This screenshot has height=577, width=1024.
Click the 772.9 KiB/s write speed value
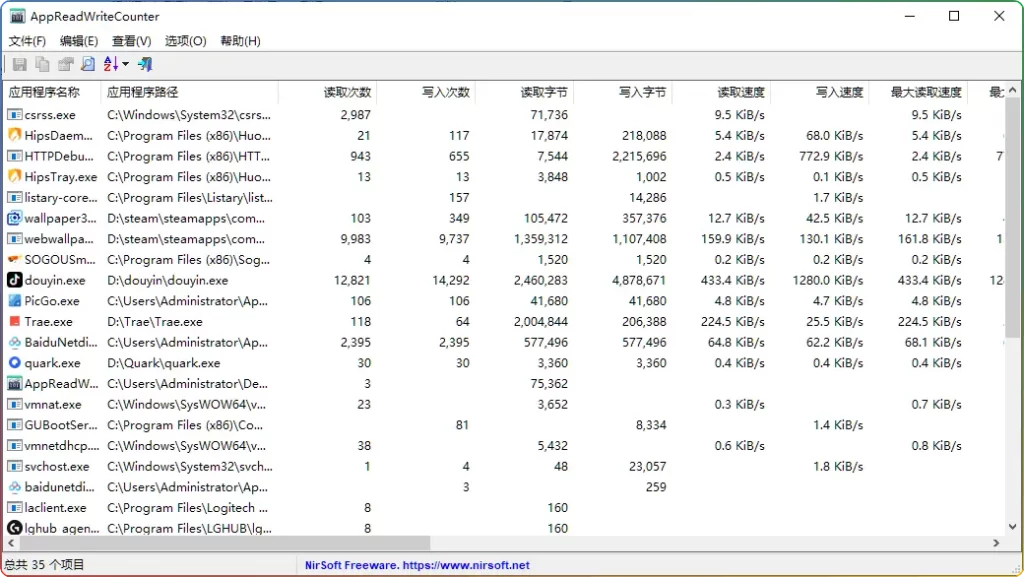pyautogui.click(x=831, y=156)
